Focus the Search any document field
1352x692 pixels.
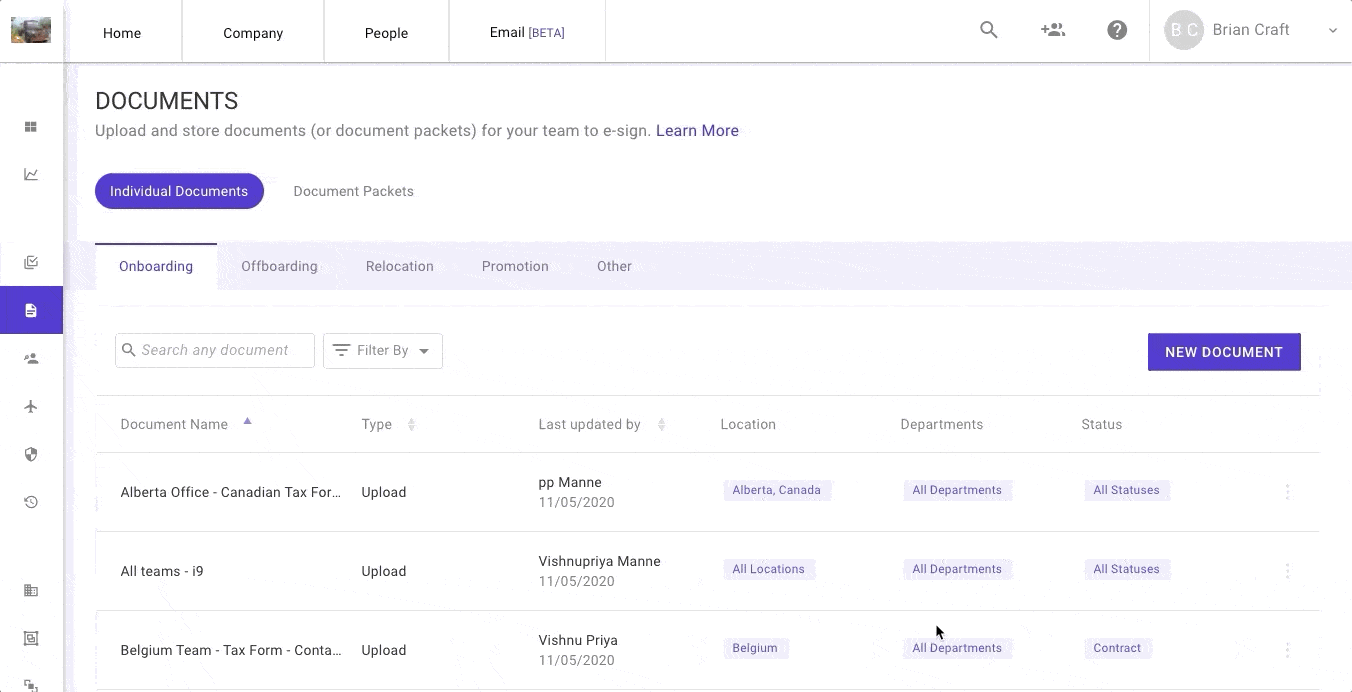click(215, 350)
